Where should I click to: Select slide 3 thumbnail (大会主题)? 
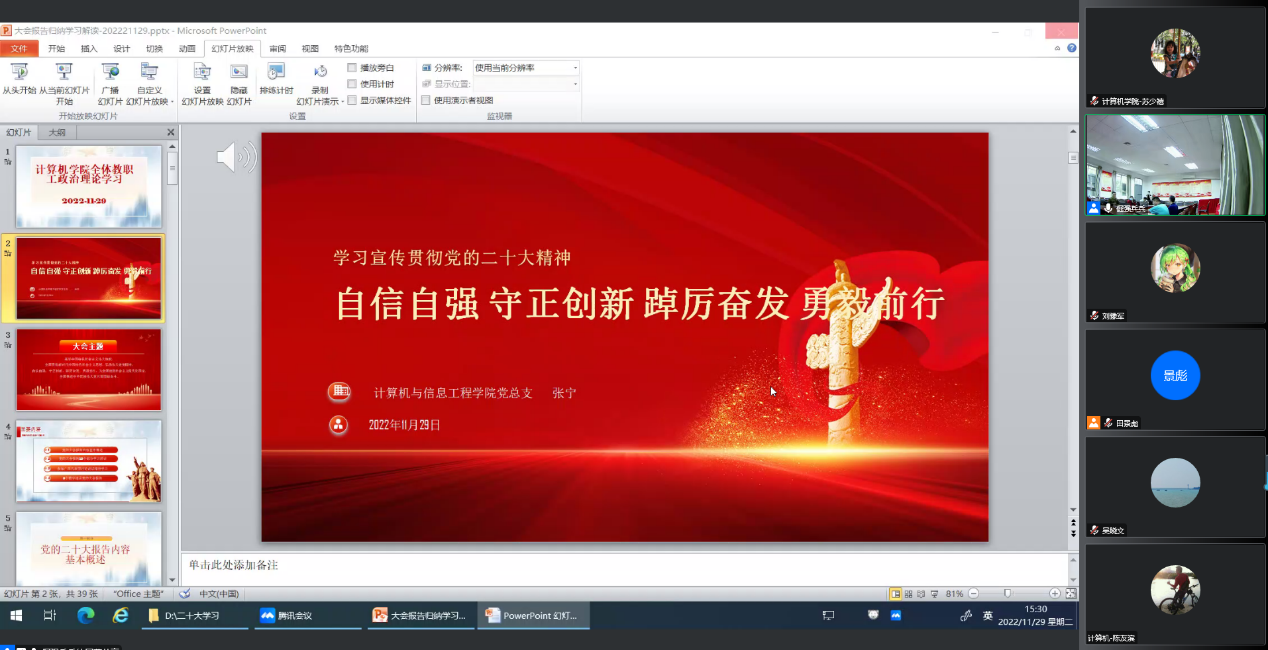point(88,369)
